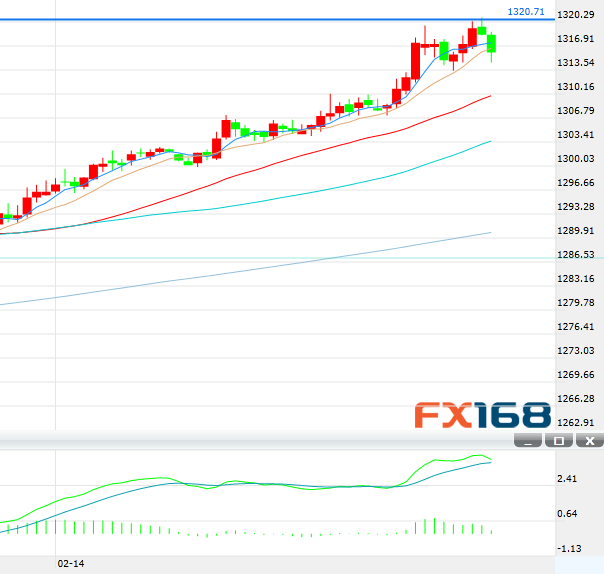
Task: Click the 1320.29 top price axis label
Action: 577,15
